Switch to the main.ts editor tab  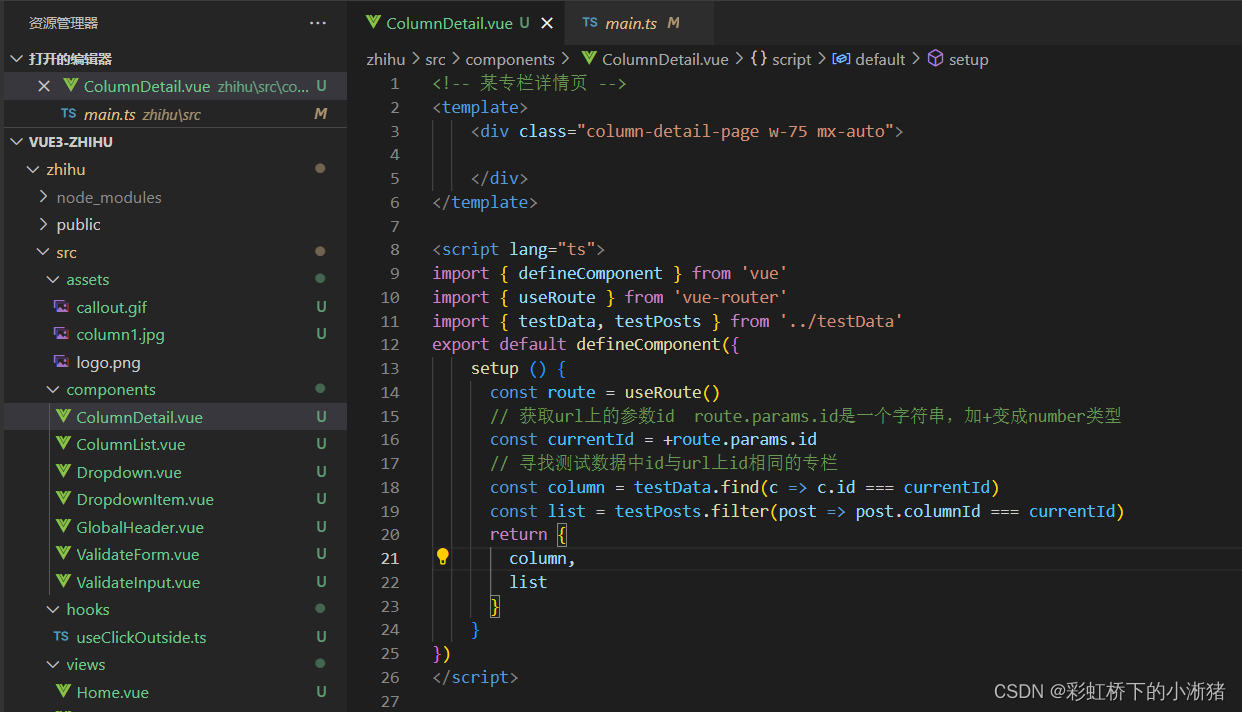639,23
